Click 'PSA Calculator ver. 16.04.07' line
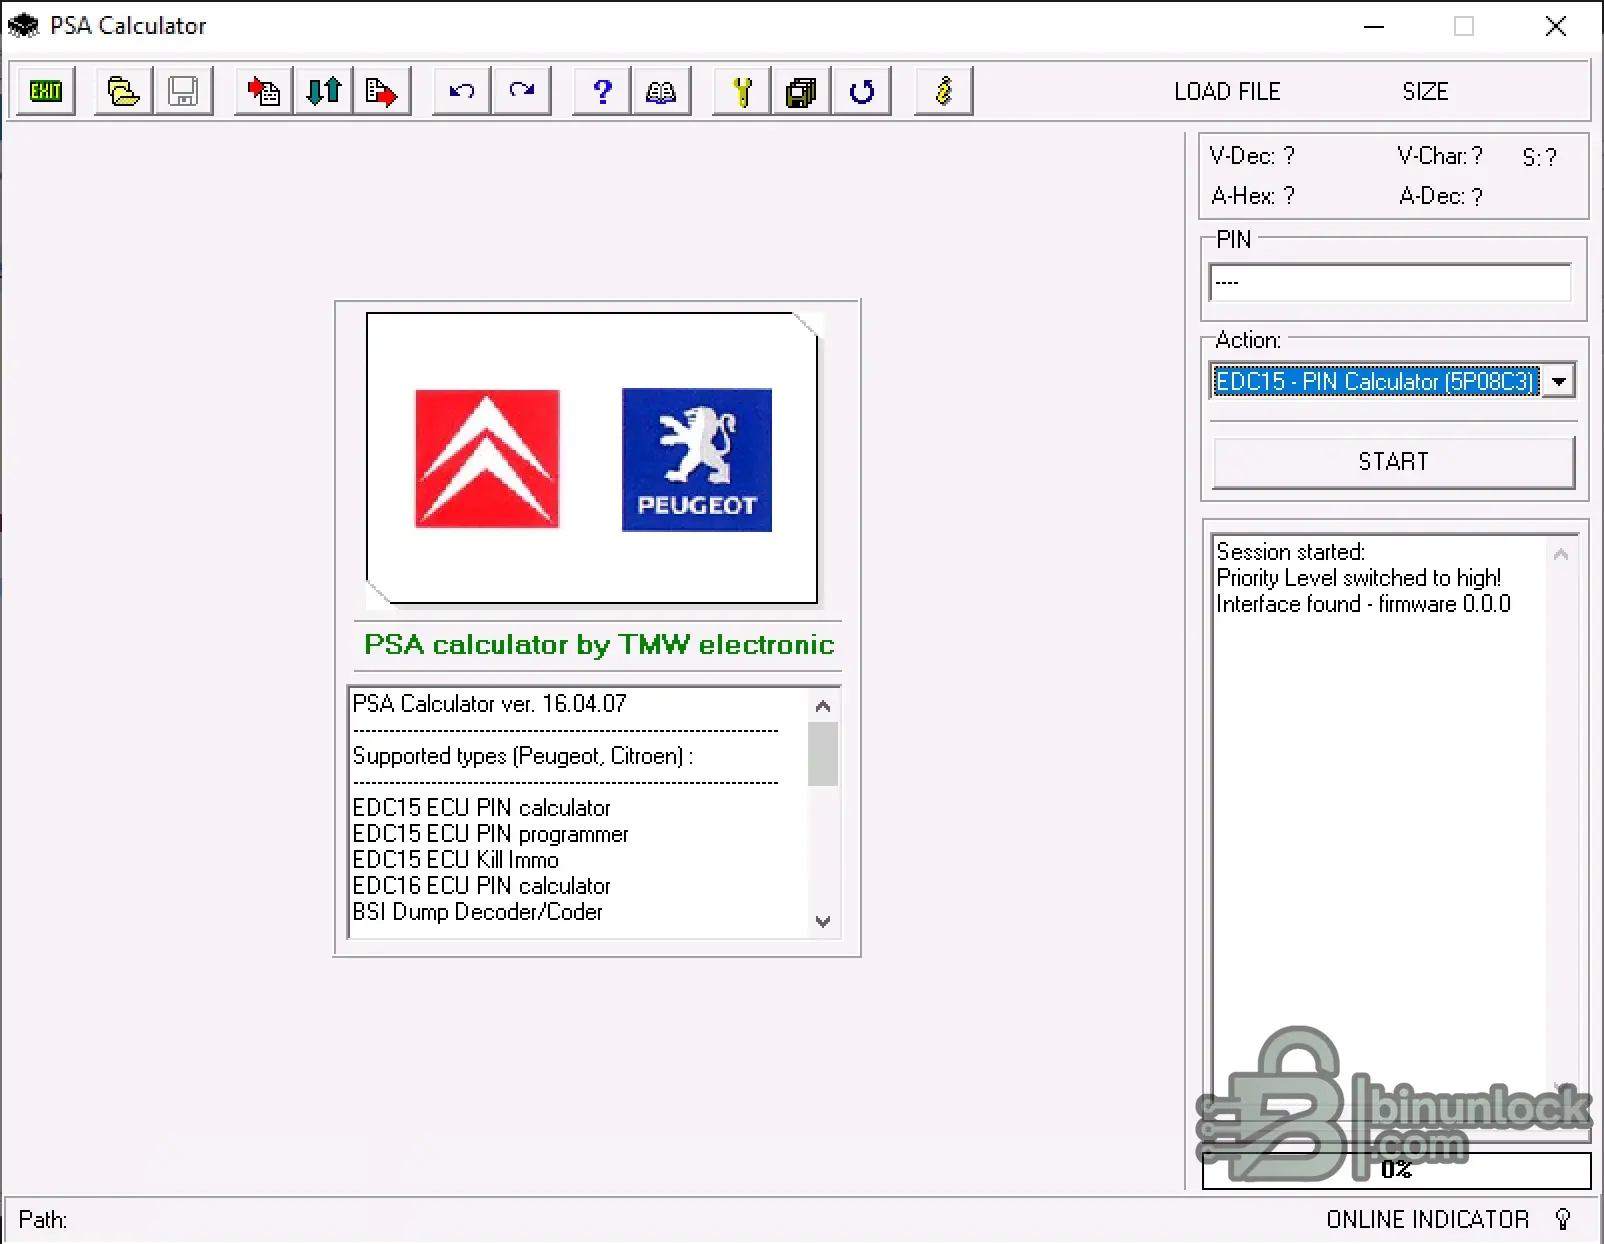This screenshot has width=1604, height=1244. tap(490, 704)
